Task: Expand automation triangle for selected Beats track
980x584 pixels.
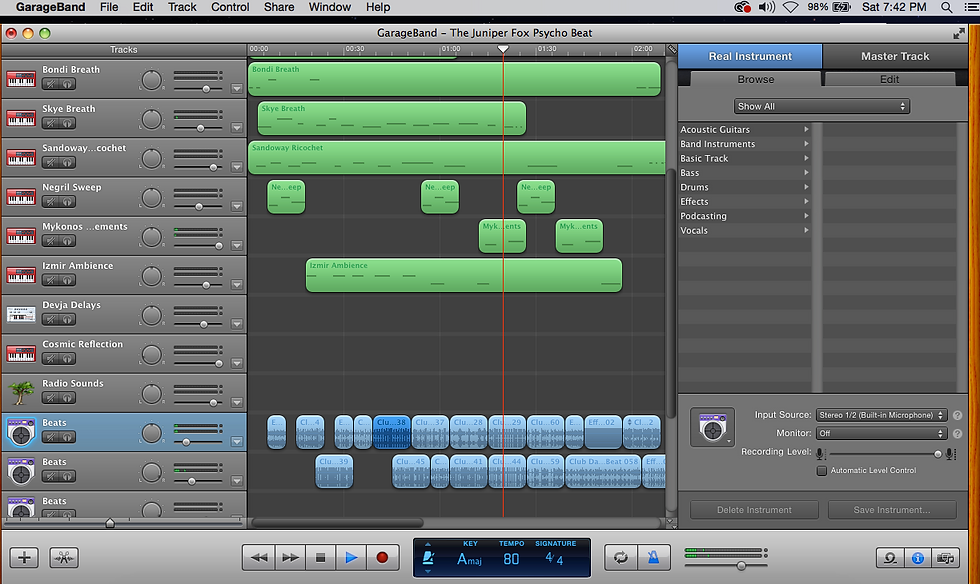Action: (x=237, y=441)
